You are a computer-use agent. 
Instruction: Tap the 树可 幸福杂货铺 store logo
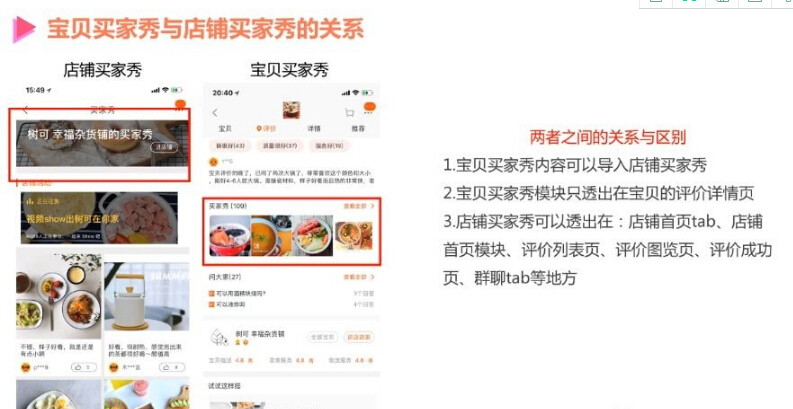(219, 337)
